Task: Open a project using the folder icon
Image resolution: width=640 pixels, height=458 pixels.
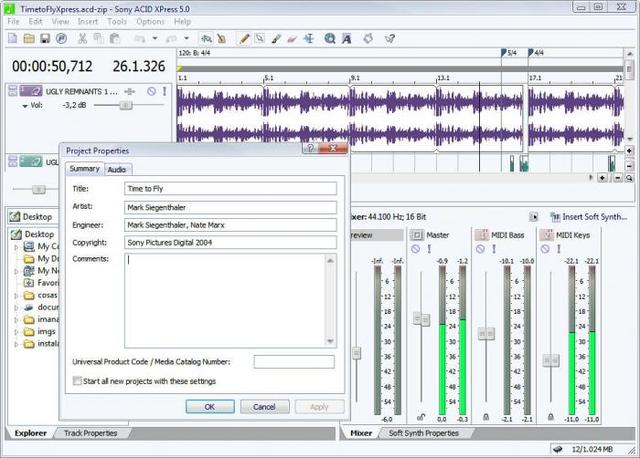Action: pyautogui.click(x=29, y=39)
